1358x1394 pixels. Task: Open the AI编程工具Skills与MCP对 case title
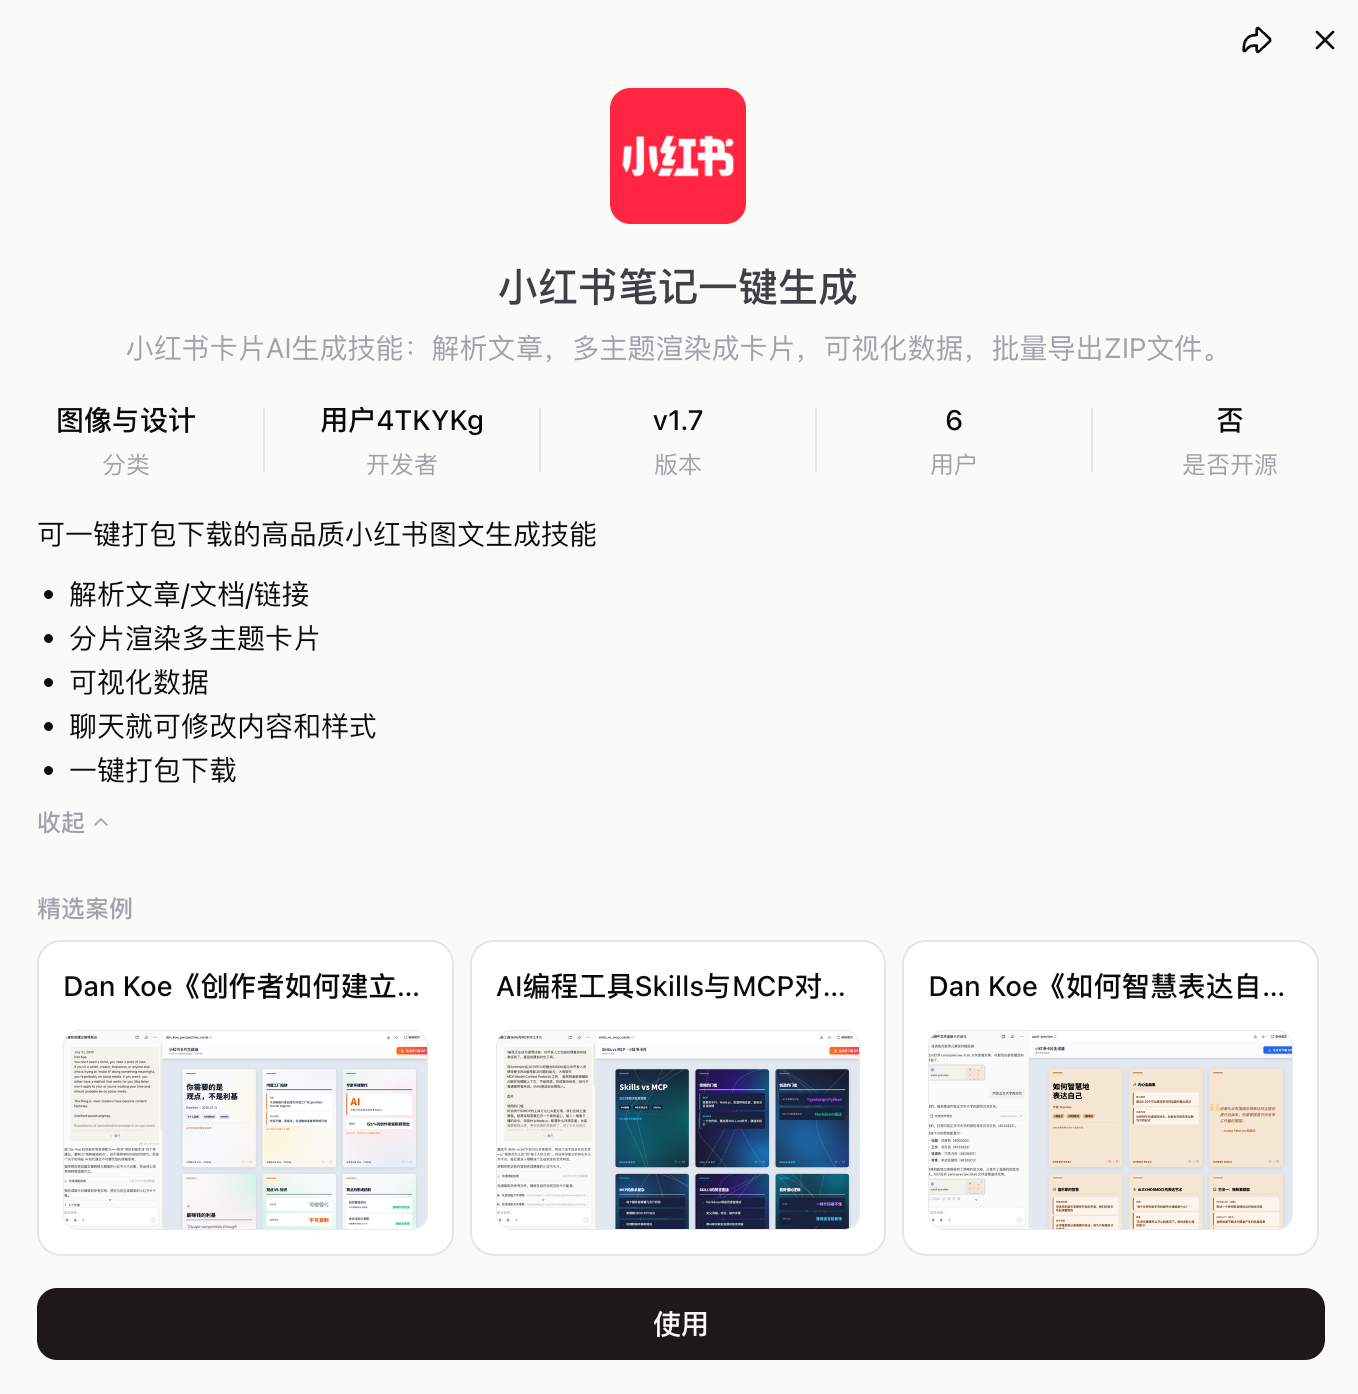tap(671, 987)
